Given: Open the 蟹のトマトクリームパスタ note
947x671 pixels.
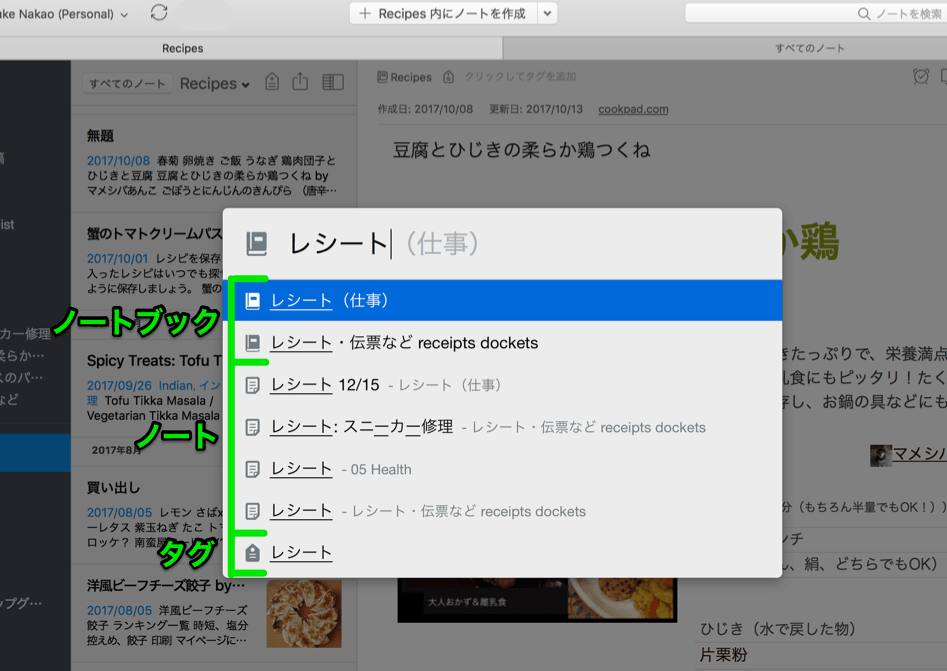Looking at the screenshot, I should (147, 260).
